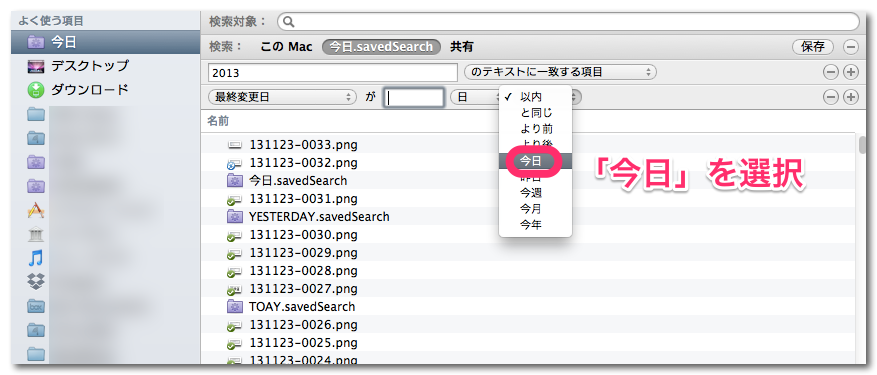Click the file list vertical scrollbar thumb
Image resolution: width=877 pixels, height=375 pixels.
[862, 144]
